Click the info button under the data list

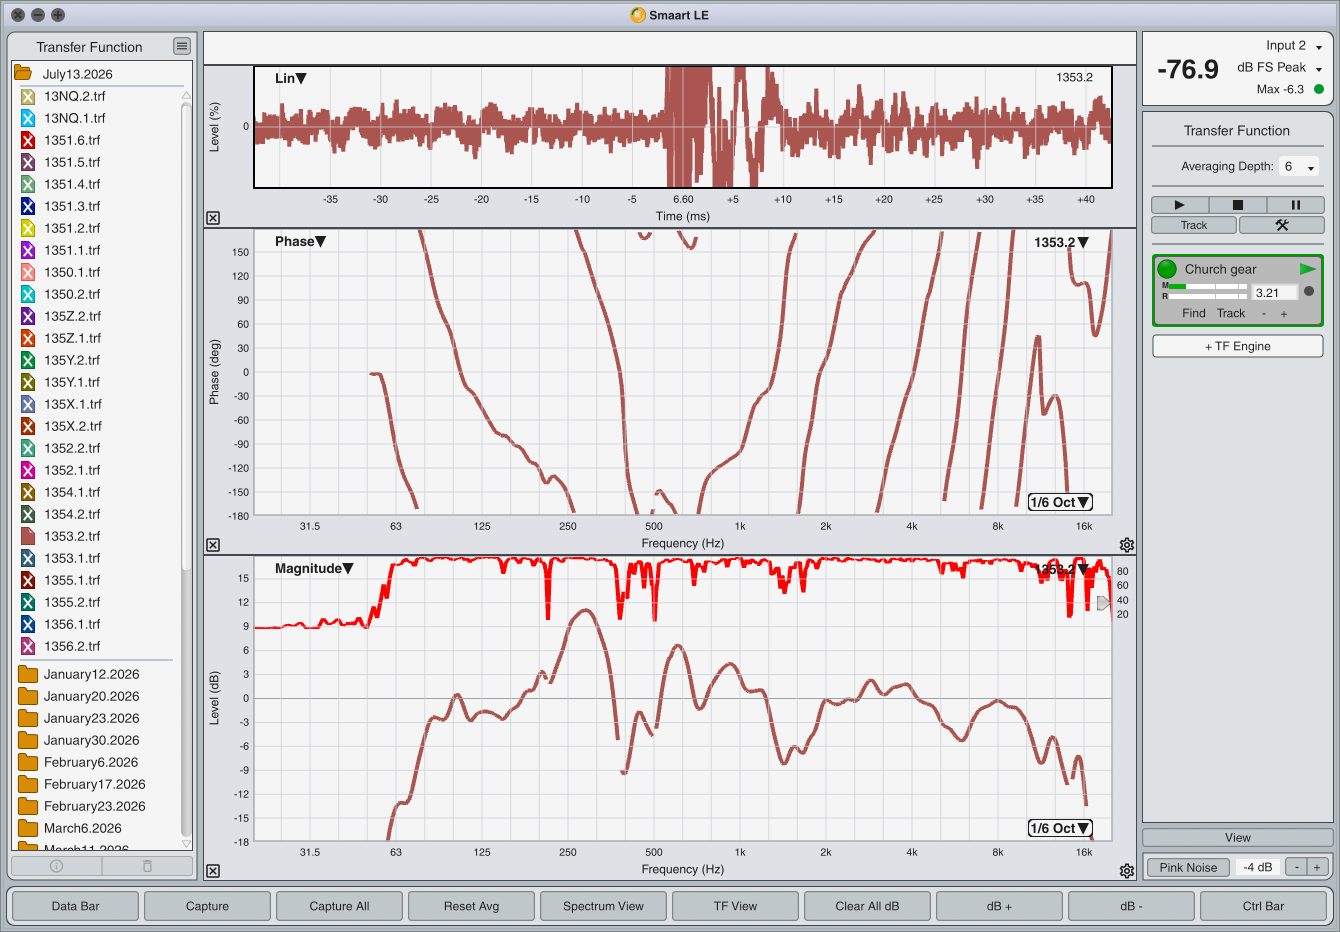[56, 866]
